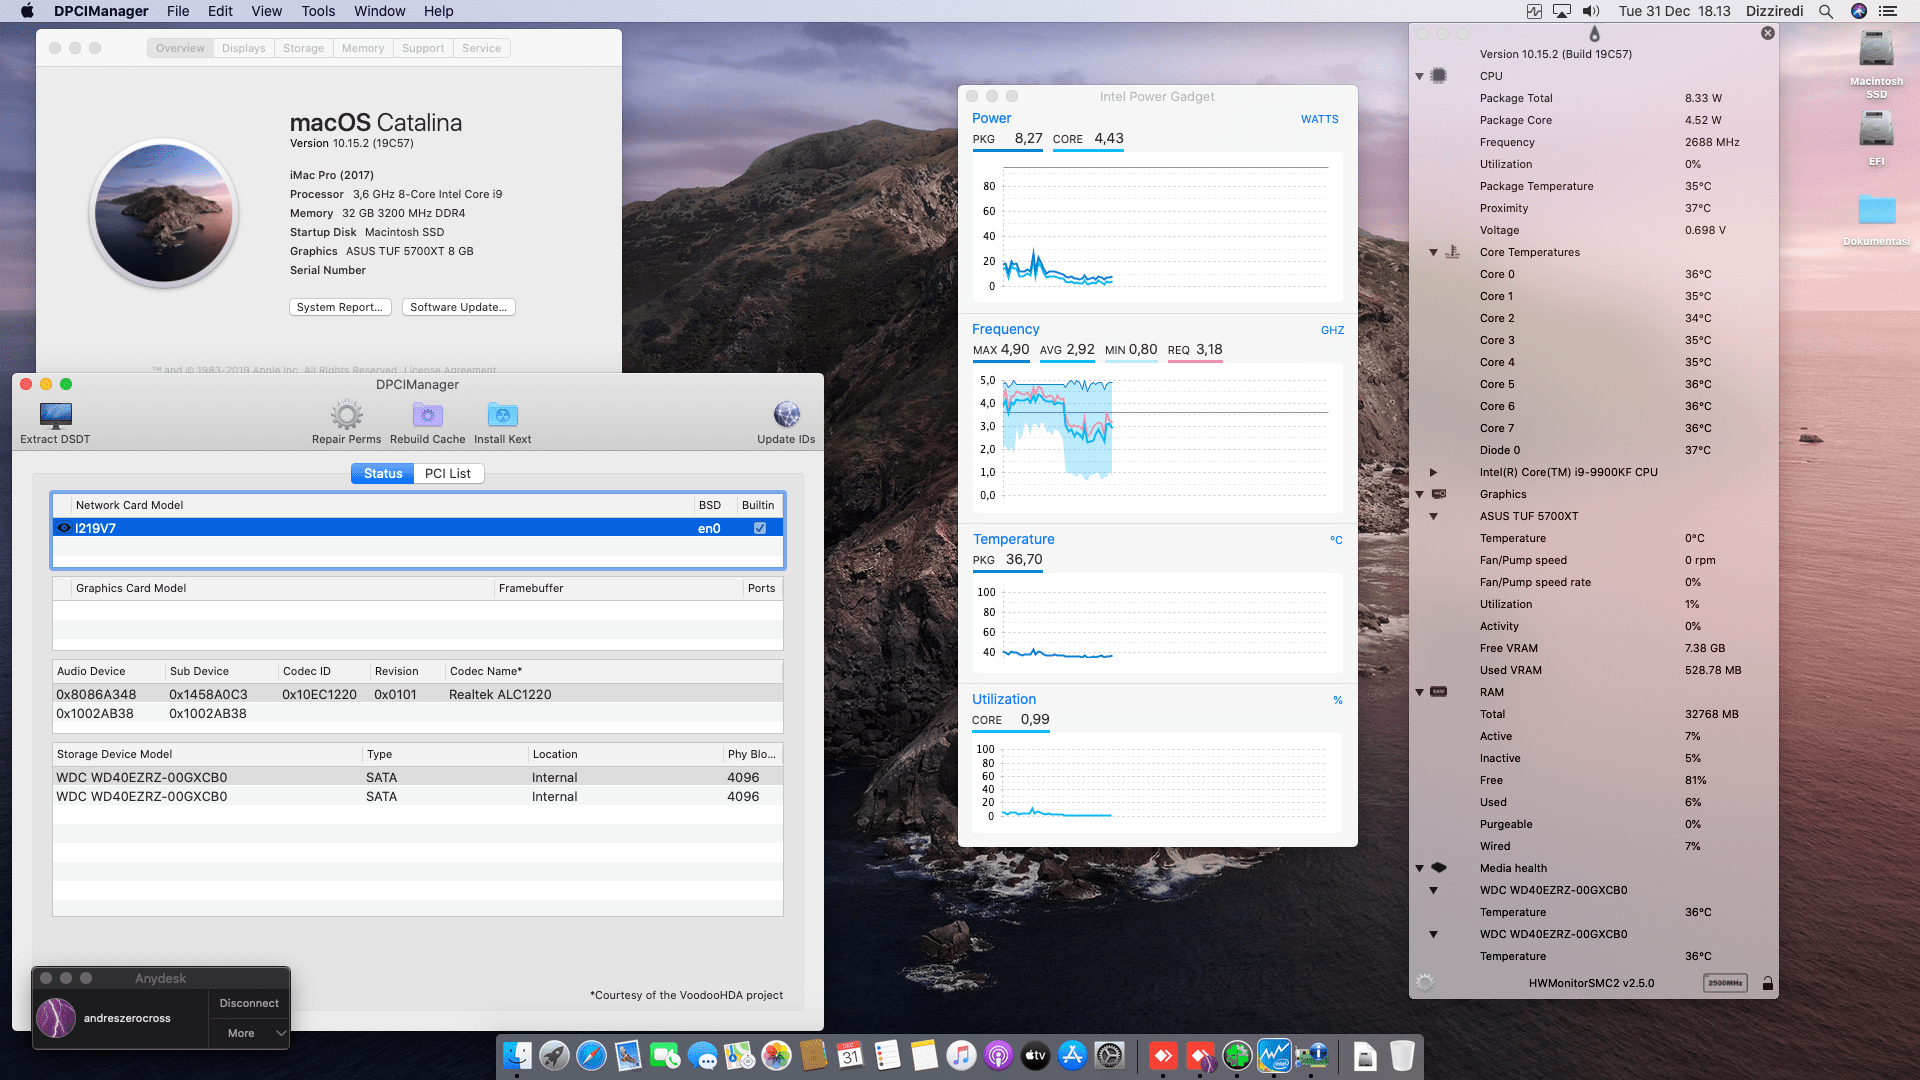Open the Window menu
Image resolution: width=1920 pixels, height=1080 pixels.
tap(379, 11)
